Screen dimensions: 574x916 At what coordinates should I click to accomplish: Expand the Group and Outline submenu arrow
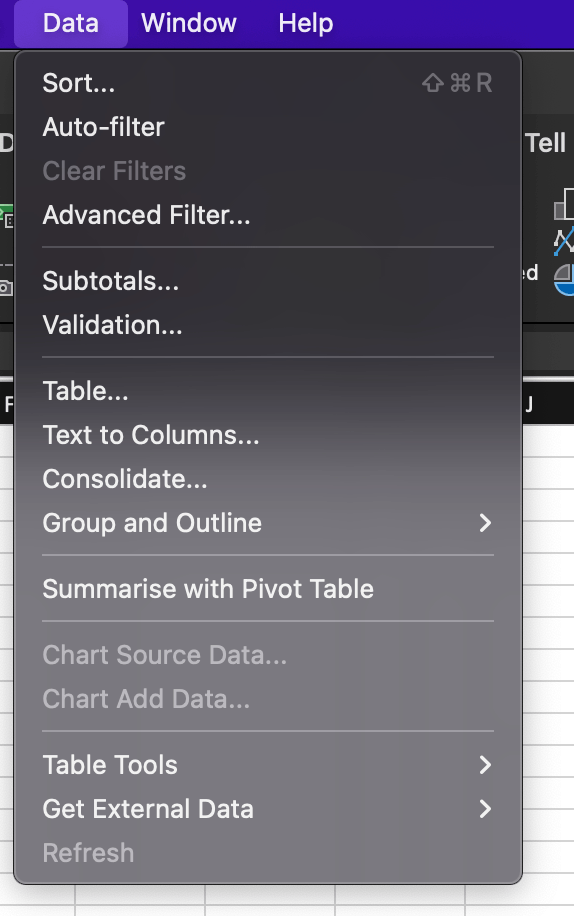click(x=485, y=523)
